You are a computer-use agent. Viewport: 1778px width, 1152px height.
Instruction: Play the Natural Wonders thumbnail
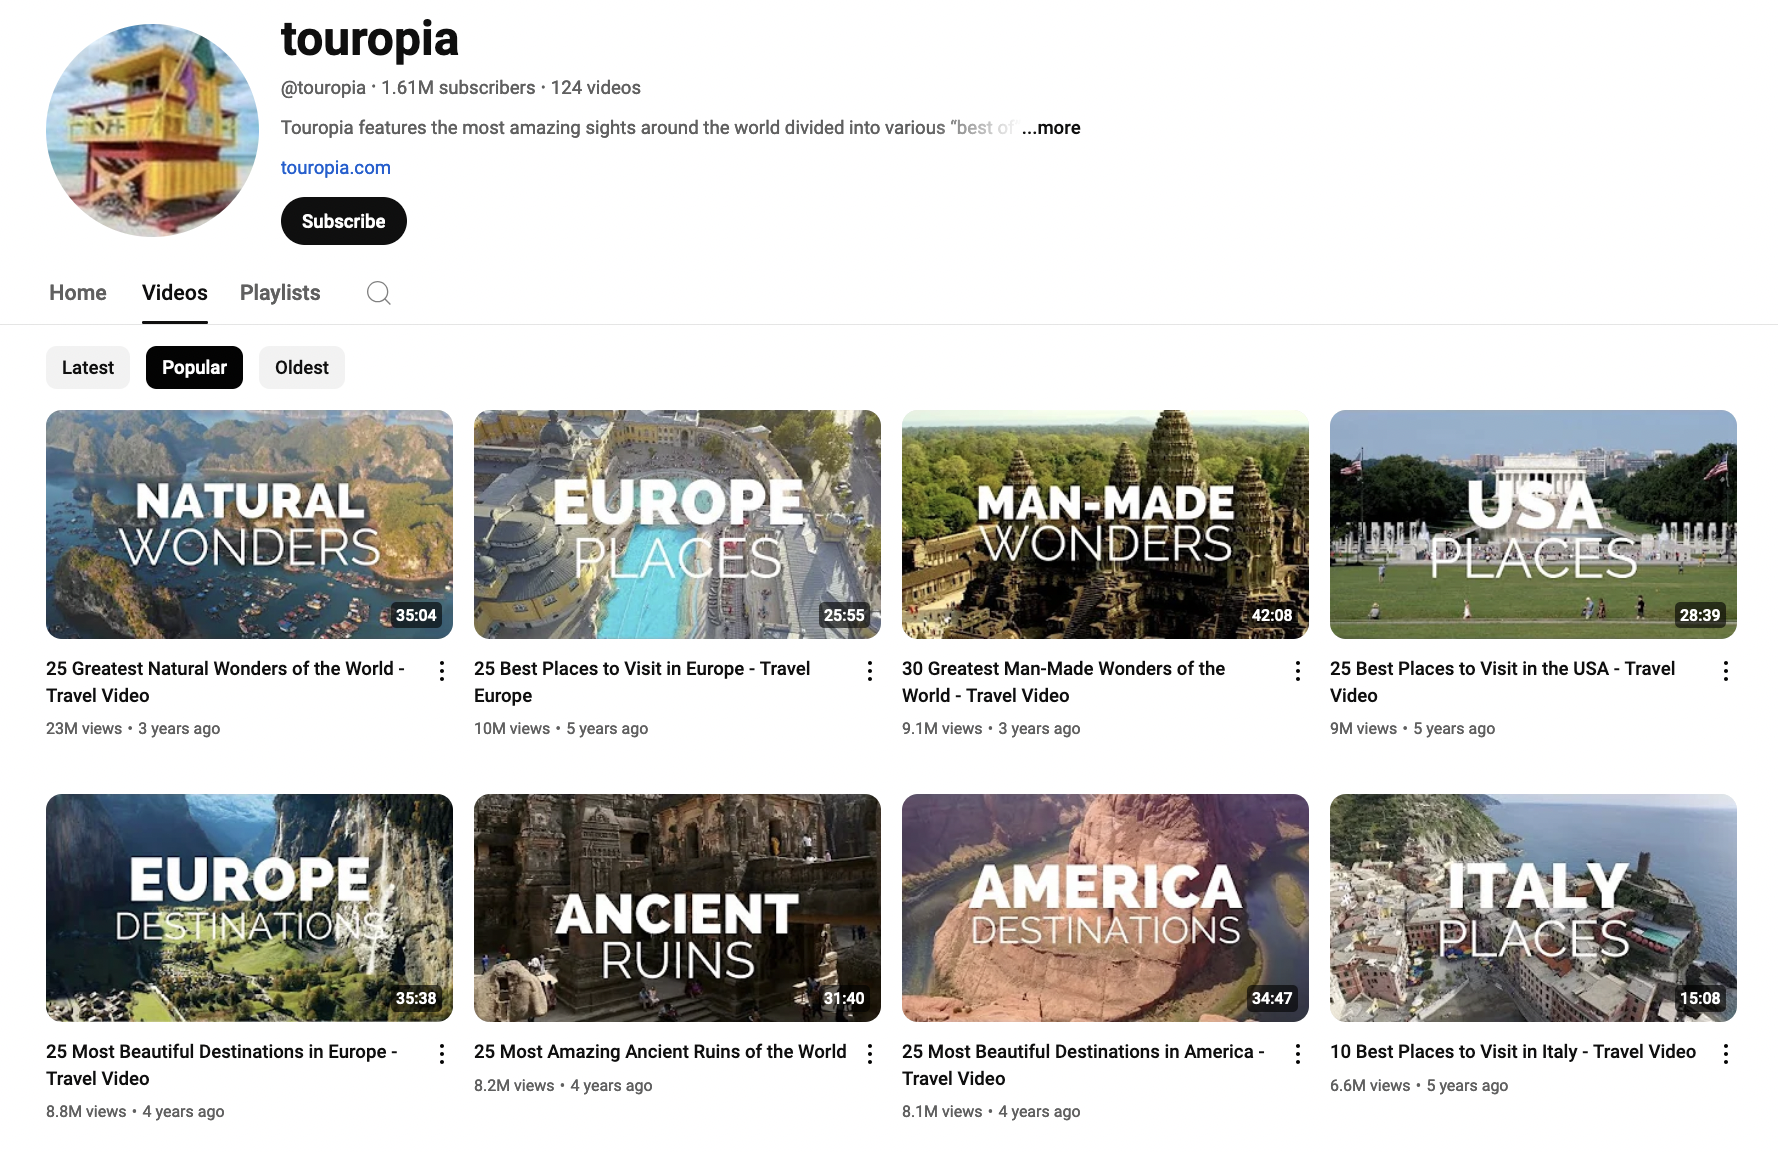(249, 524)
